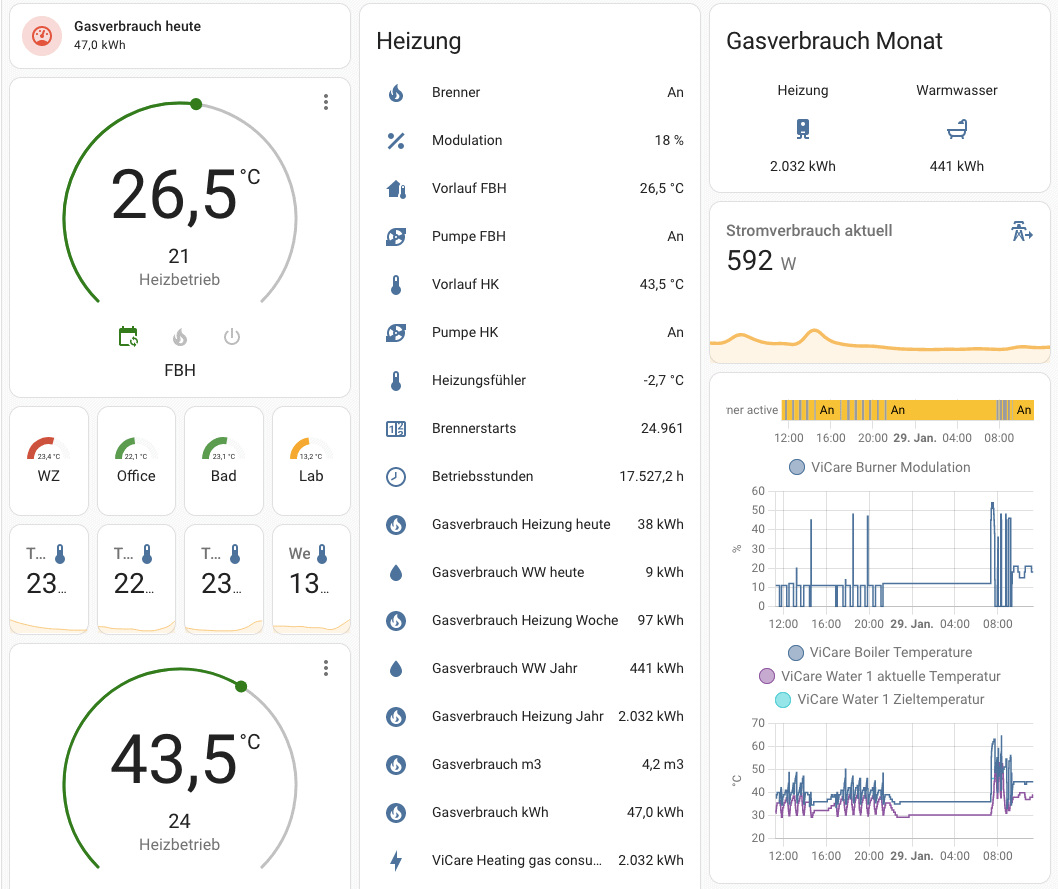1058x889 pixels.
Task: Select schedule mode icon on FBH thermostat
Action: [x=128, y=337]
